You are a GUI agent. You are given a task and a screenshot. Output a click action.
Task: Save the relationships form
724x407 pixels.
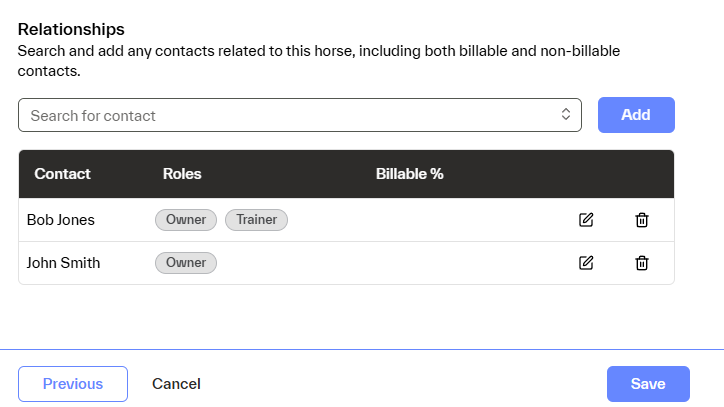[648, 384]
